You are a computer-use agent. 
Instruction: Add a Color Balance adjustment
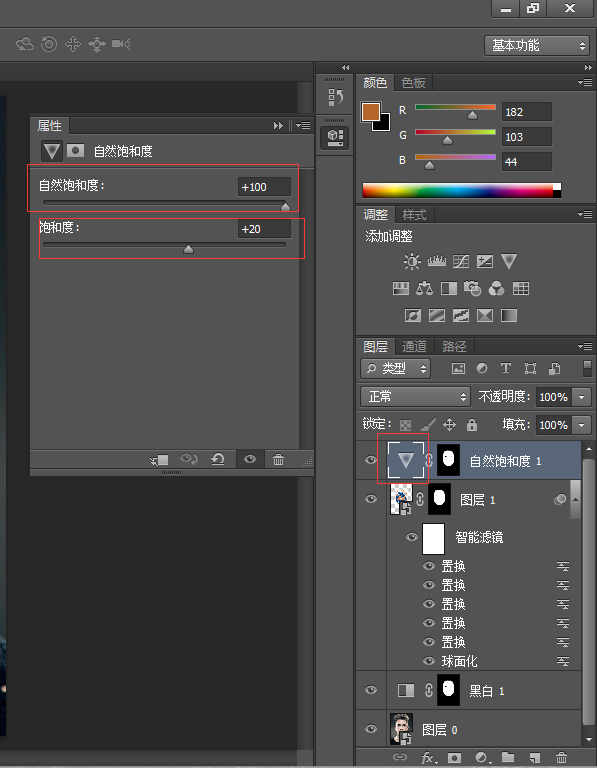click(x=424, y=288)
